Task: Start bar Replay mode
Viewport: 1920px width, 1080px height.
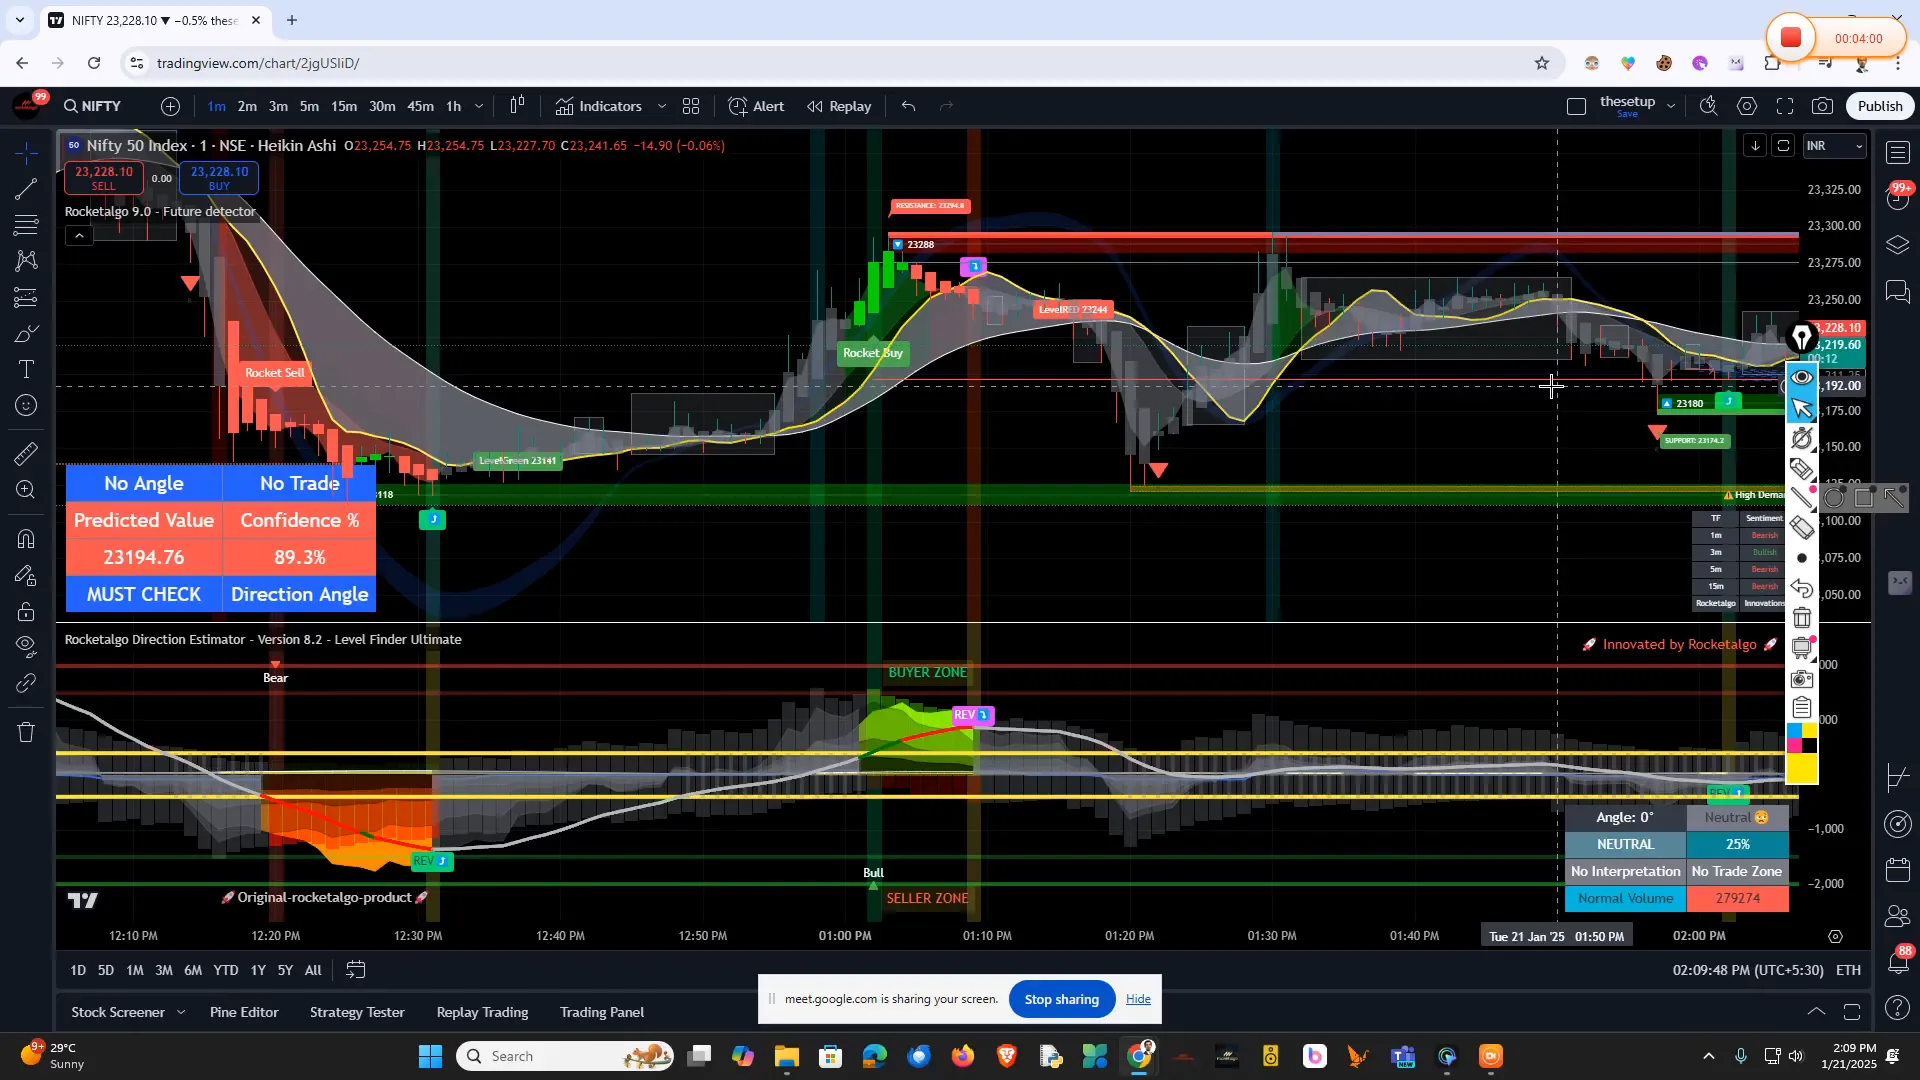Action: (839, 106)
